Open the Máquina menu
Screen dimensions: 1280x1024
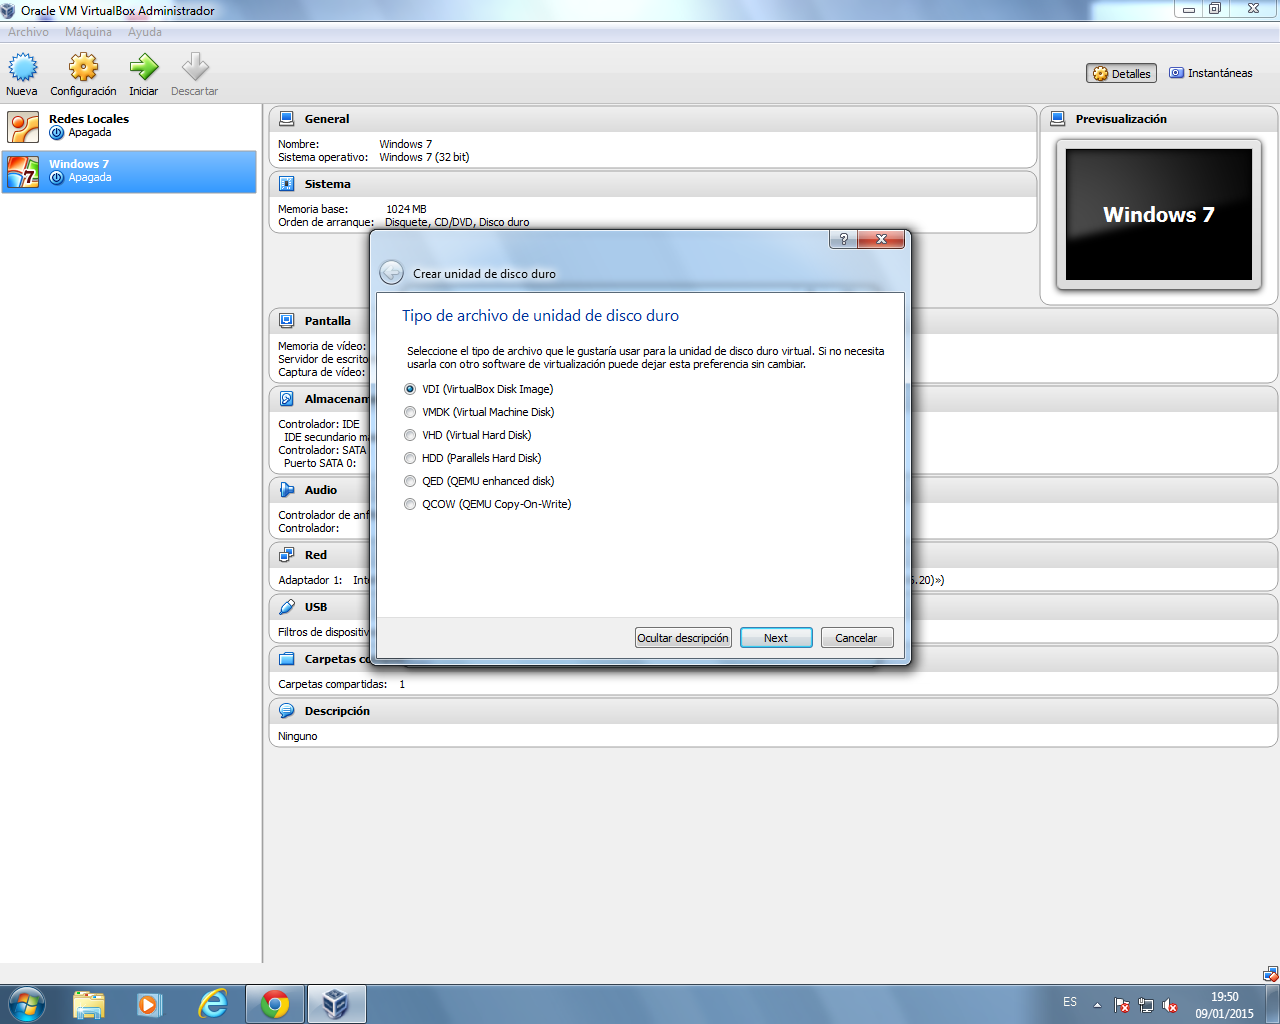88,32
